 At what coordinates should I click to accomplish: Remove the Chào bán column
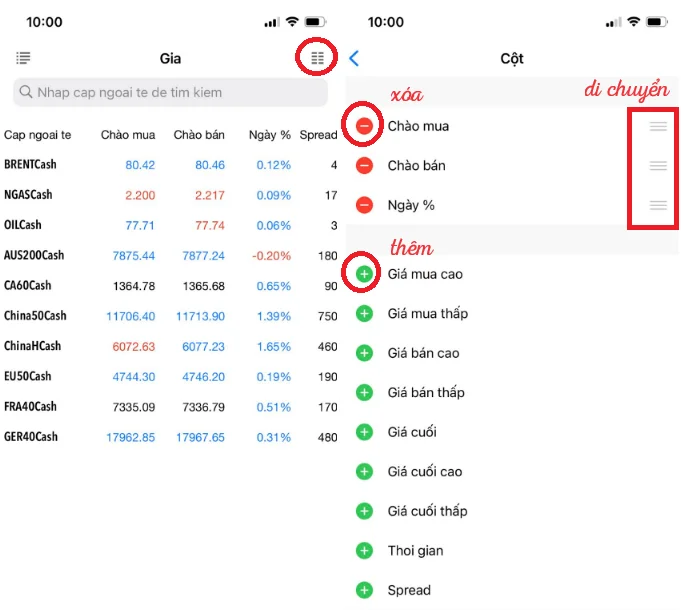[364, 165]
